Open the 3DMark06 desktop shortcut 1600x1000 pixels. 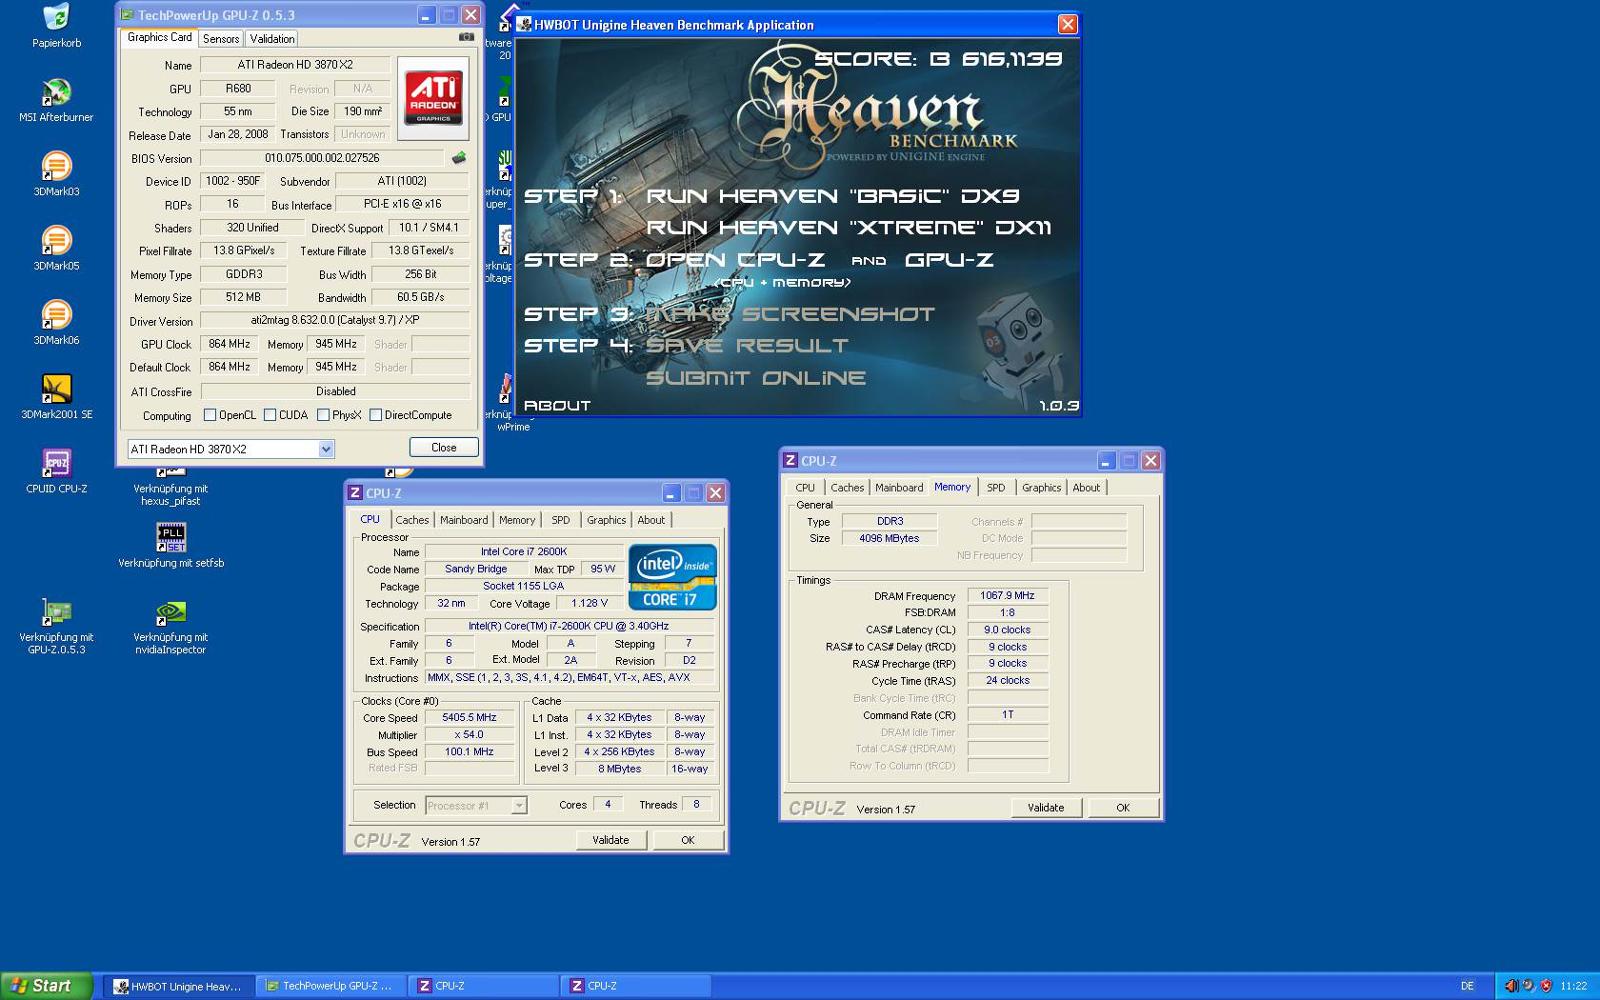pos(56,322)
